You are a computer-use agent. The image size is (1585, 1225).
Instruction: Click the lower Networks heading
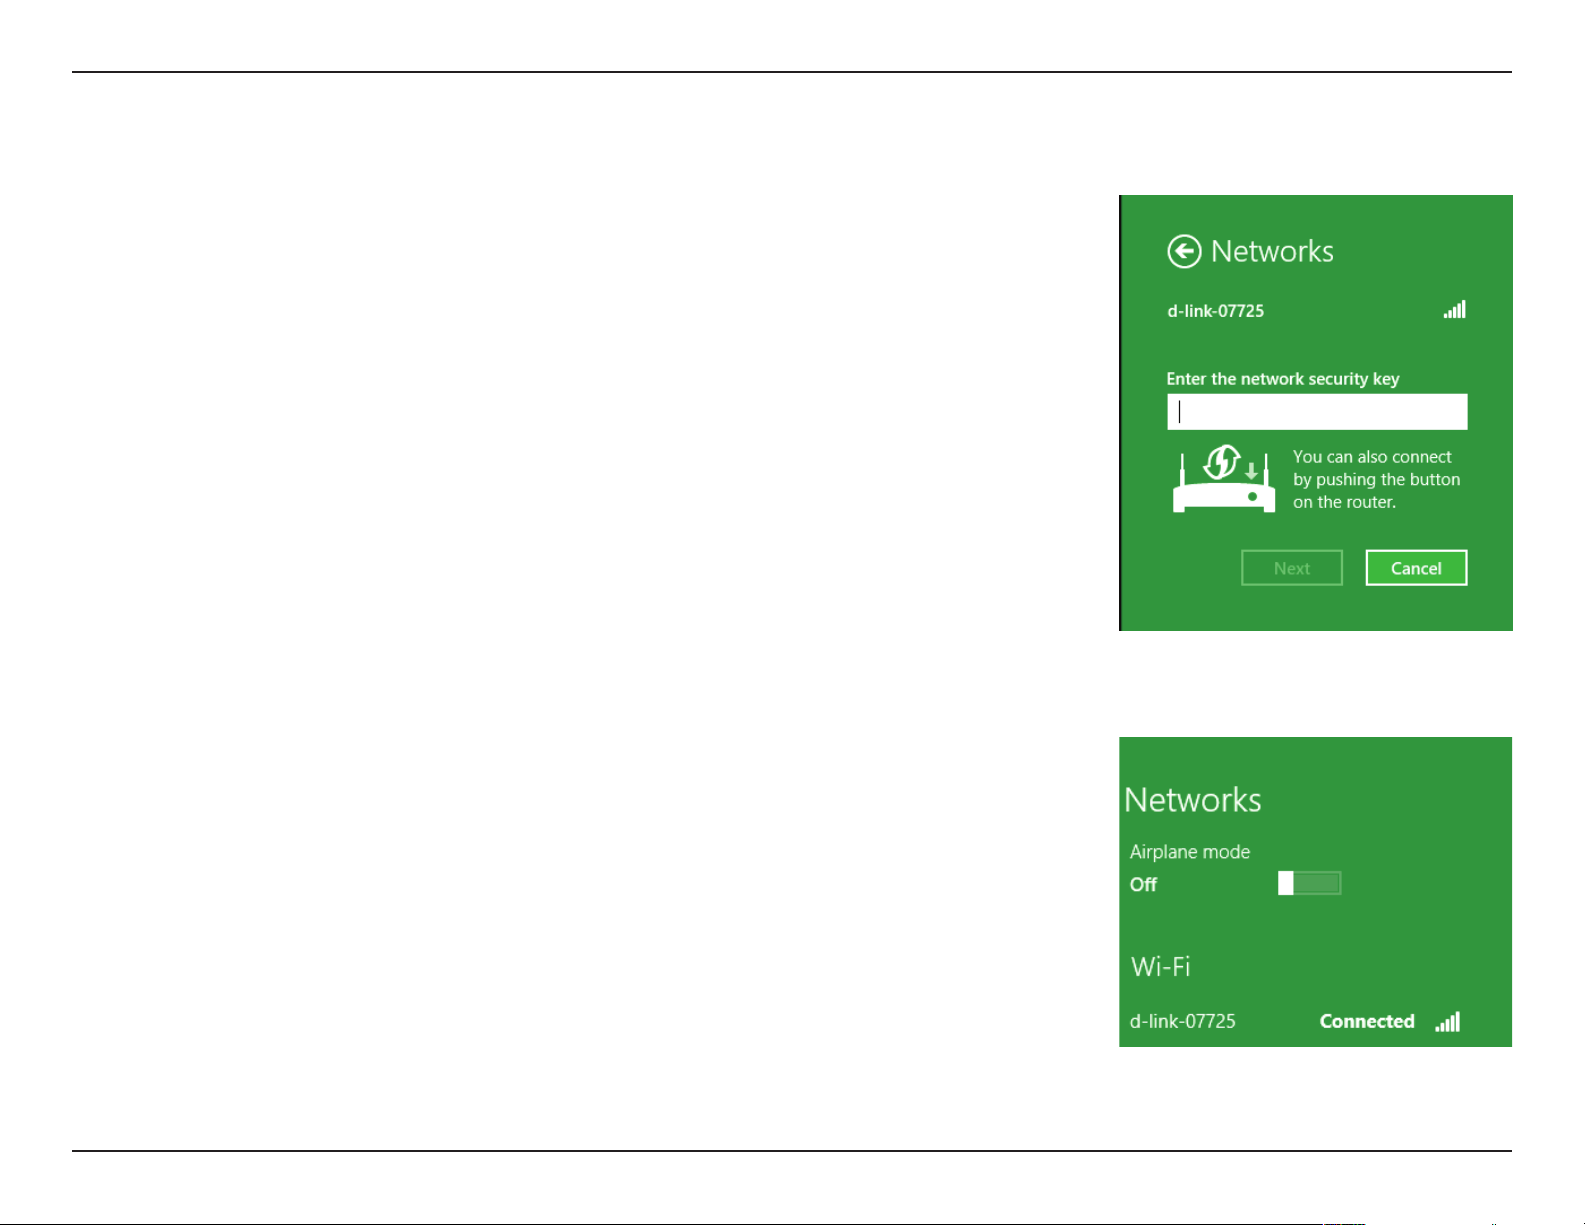pos(1193,800)
